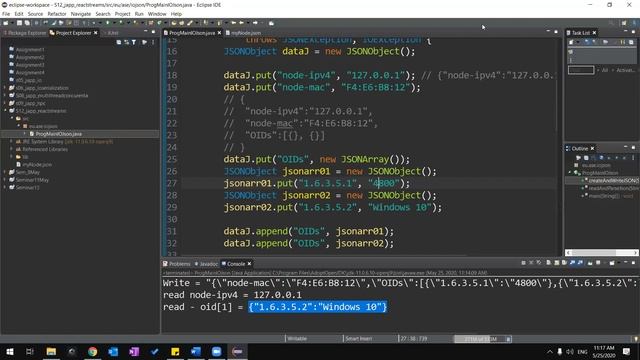The width and height of the screenshot is (640, 360).
Task: Run garbage collector from heap status icon
Action: (508, 339)
